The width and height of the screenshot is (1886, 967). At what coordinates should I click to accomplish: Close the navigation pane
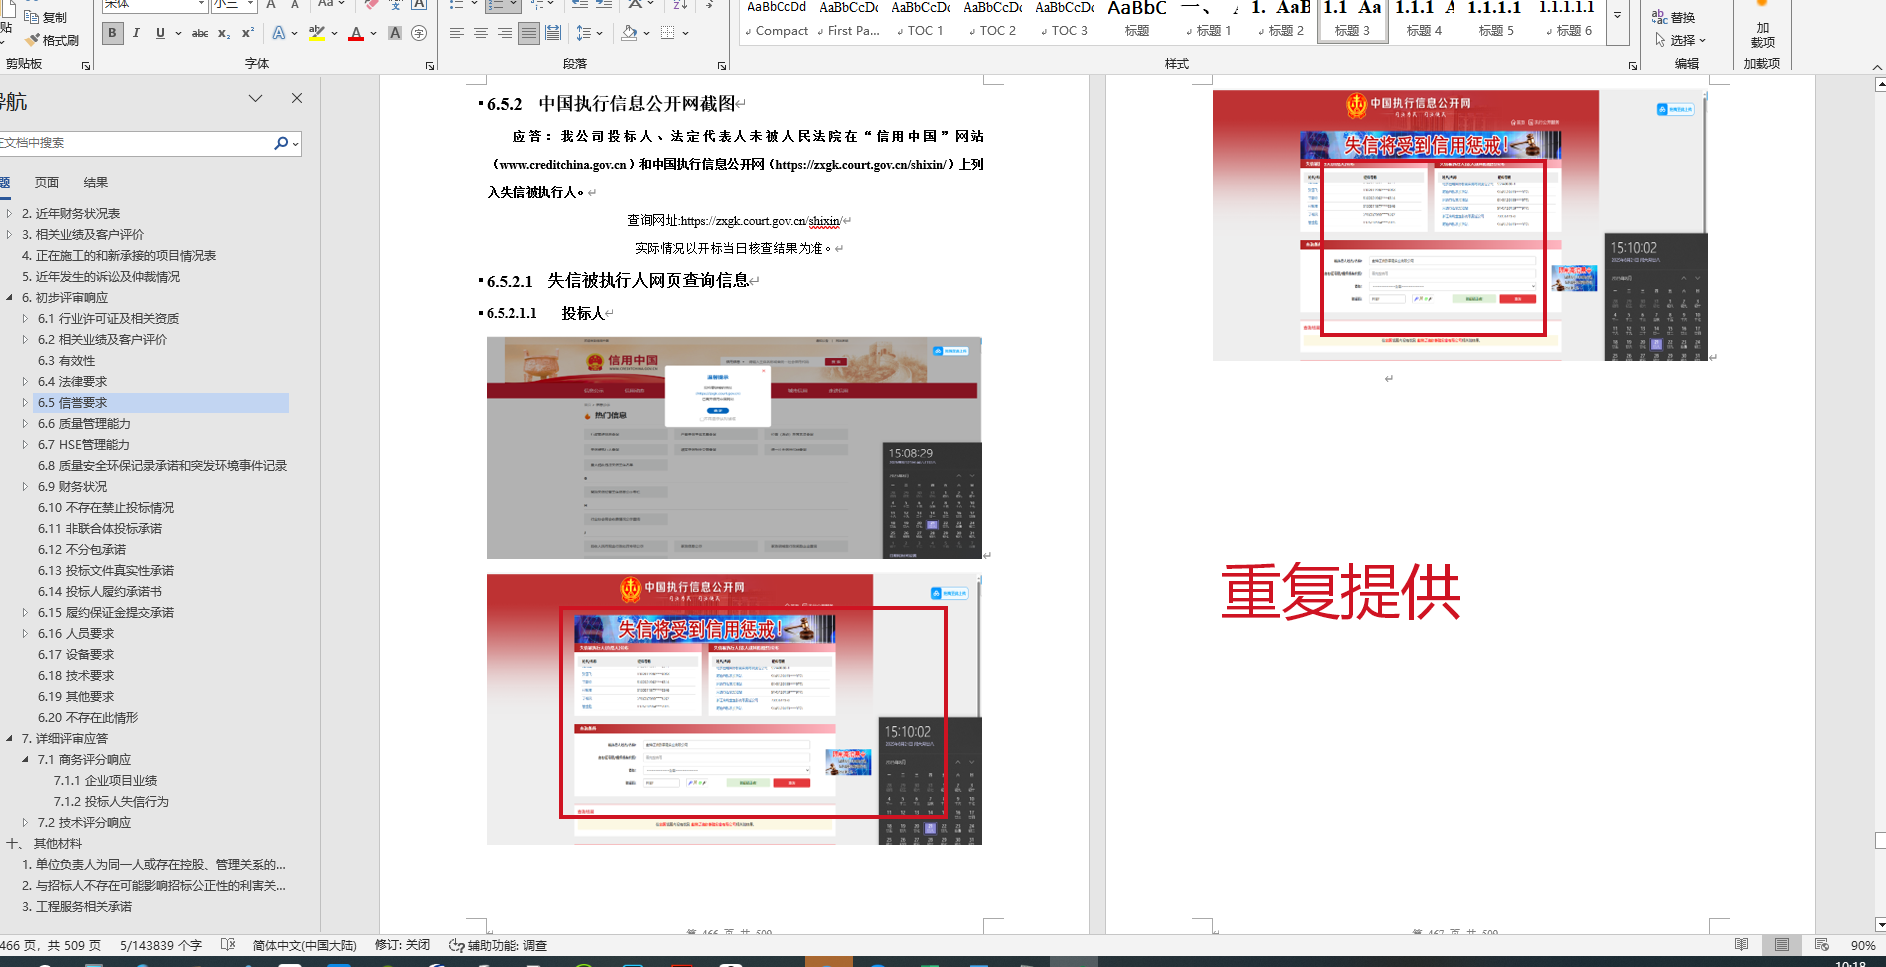[x=297, y=98]
